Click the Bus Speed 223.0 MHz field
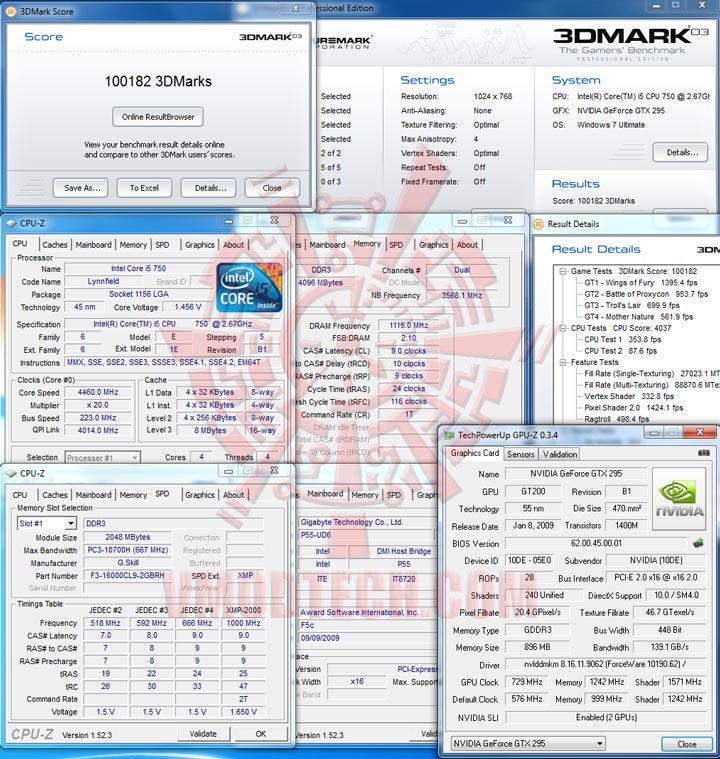 [x=98, y=418]
